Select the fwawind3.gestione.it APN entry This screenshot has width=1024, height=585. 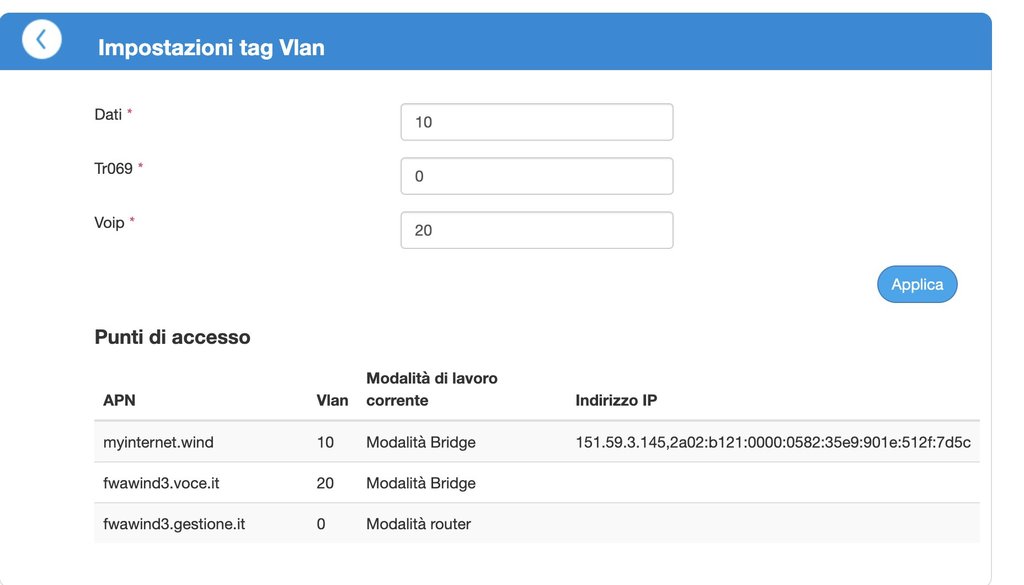(x=174, y=523)
